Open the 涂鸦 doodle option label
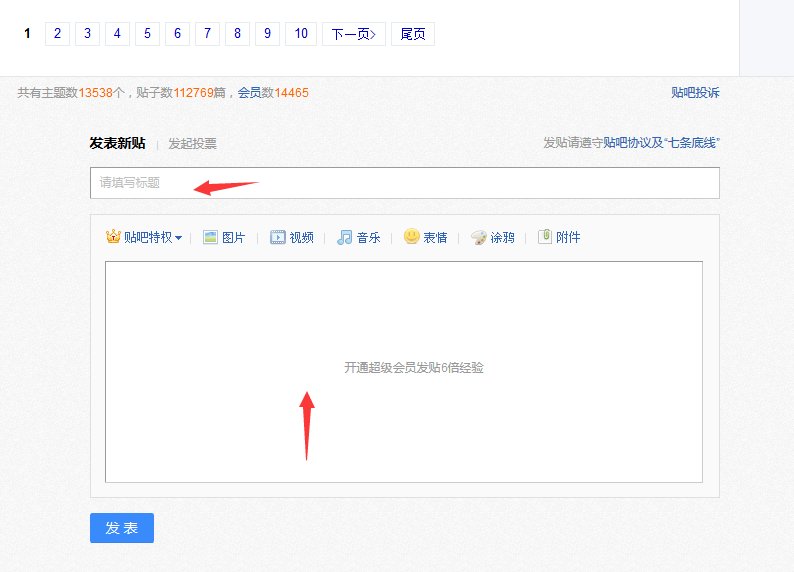Viewport: 794px width, 572px height. coord(502,237)
